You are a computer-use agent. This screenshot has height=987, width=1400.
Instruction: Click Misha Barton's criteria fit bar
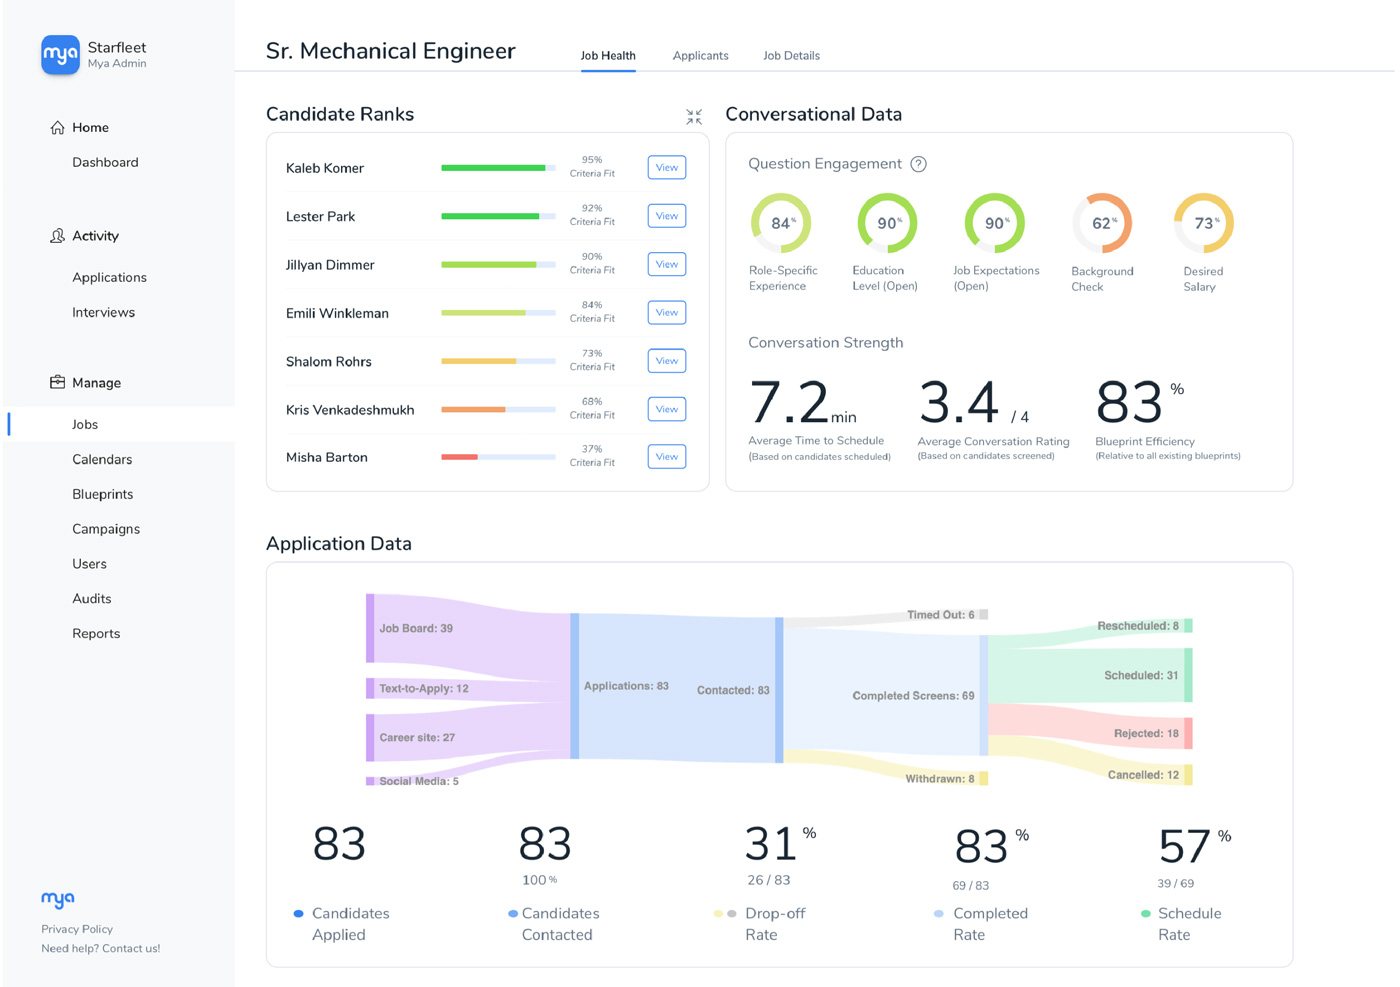(x=498, y=457)
